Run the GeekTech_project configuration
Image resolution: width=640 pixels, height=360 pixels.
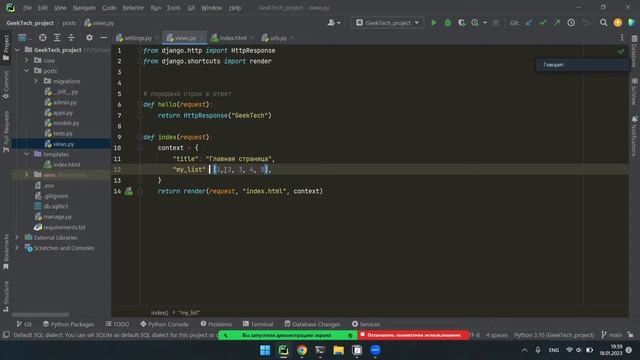(434, 23)
